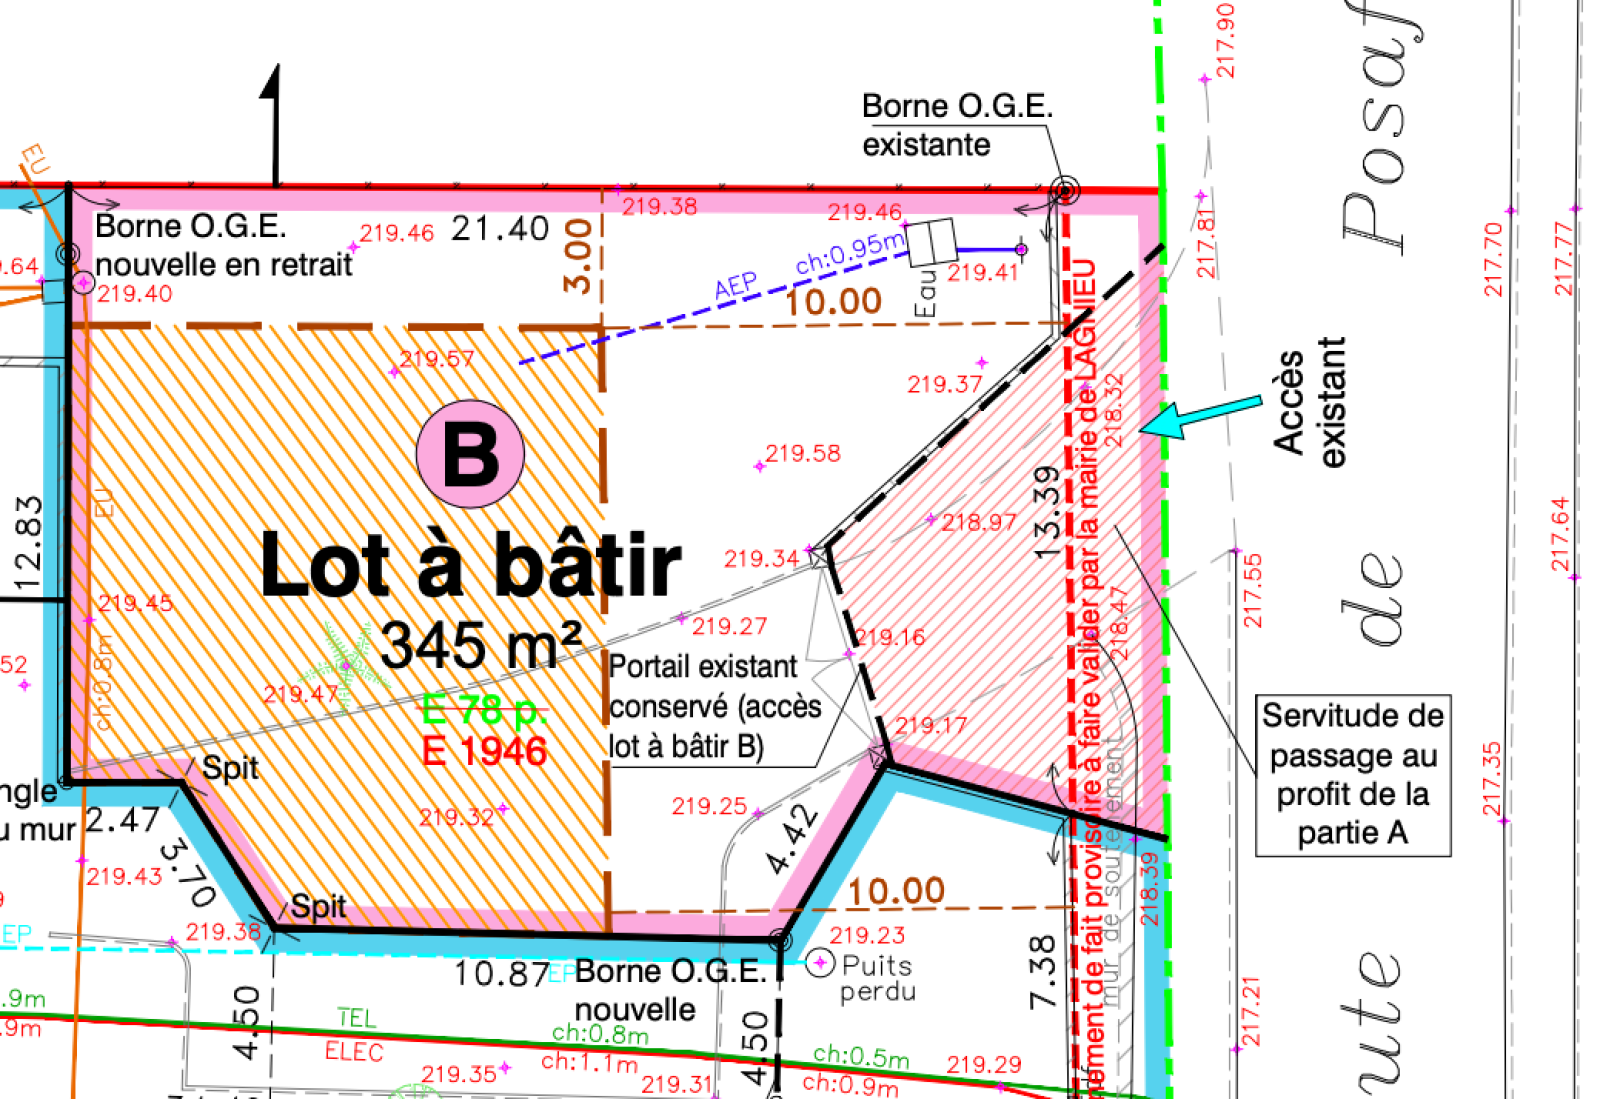Click the green tree symbol in lot B

tap(348, 664)
